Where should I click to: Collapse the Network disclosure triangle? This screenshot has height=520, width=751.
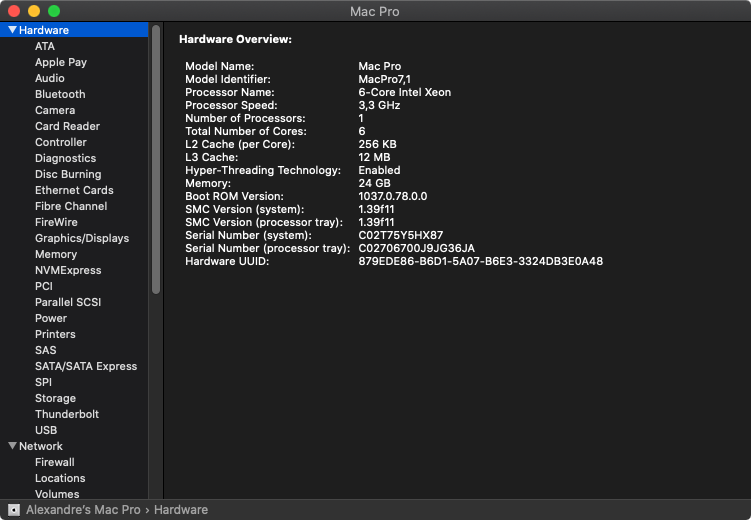12,446
